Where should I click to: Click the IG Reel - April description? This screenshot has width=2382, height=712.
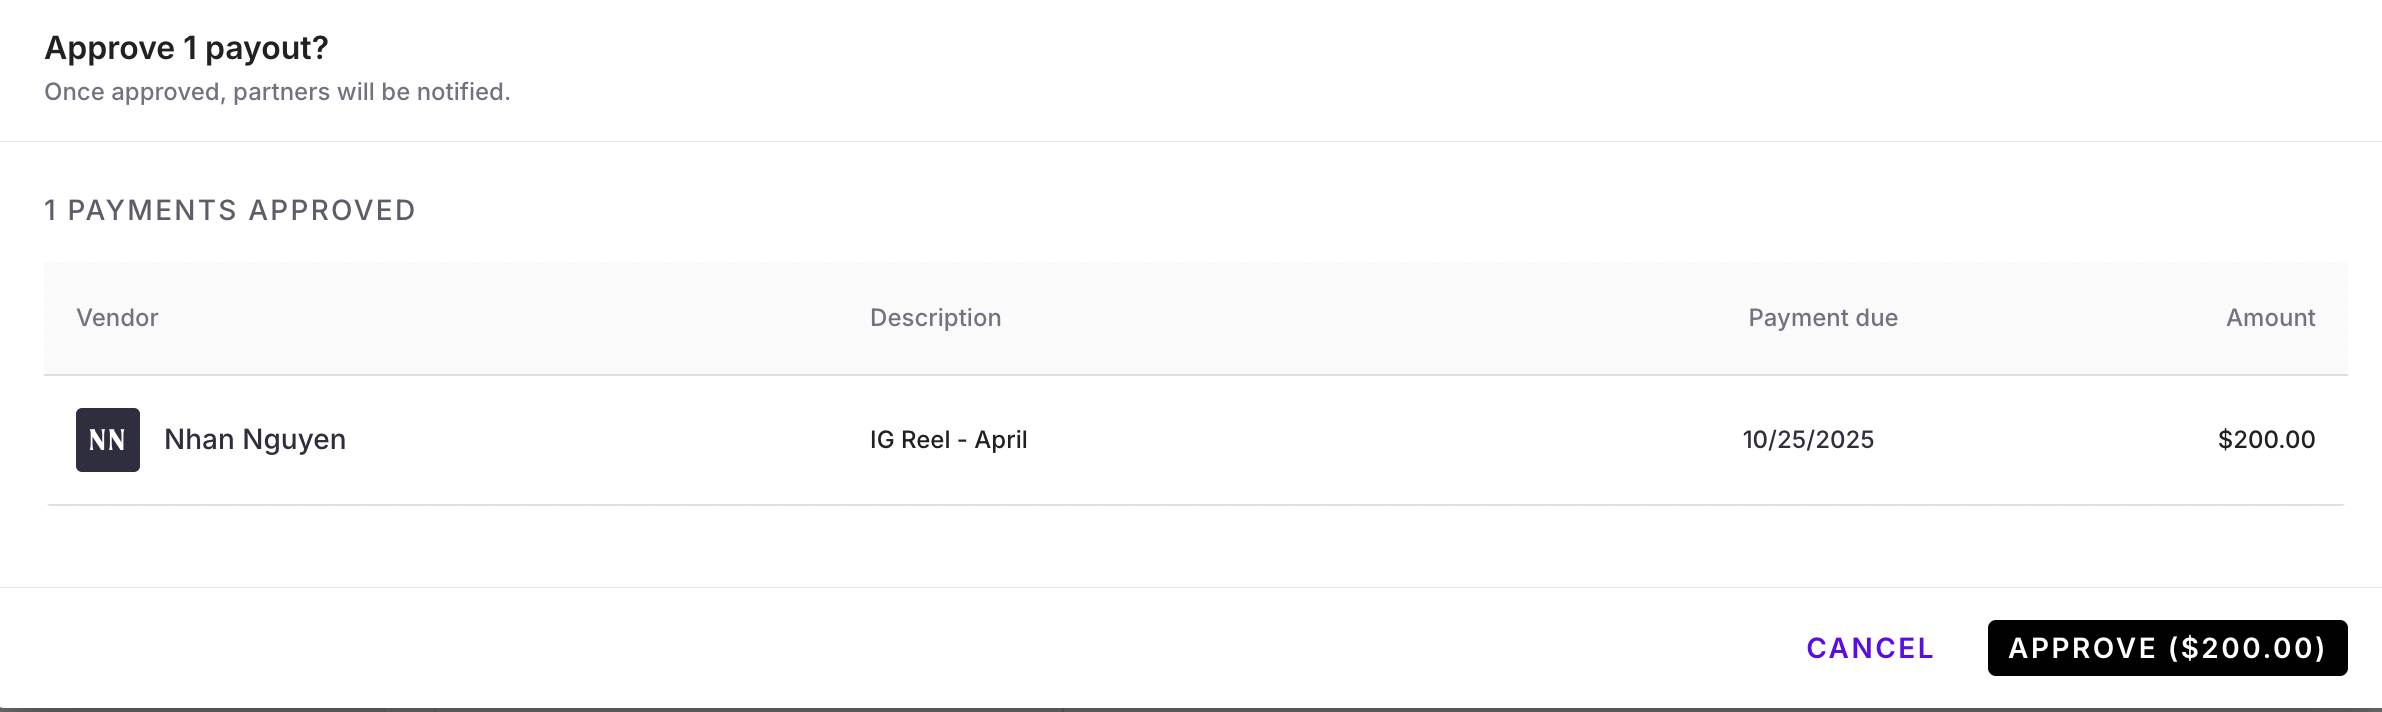(948, 440)
